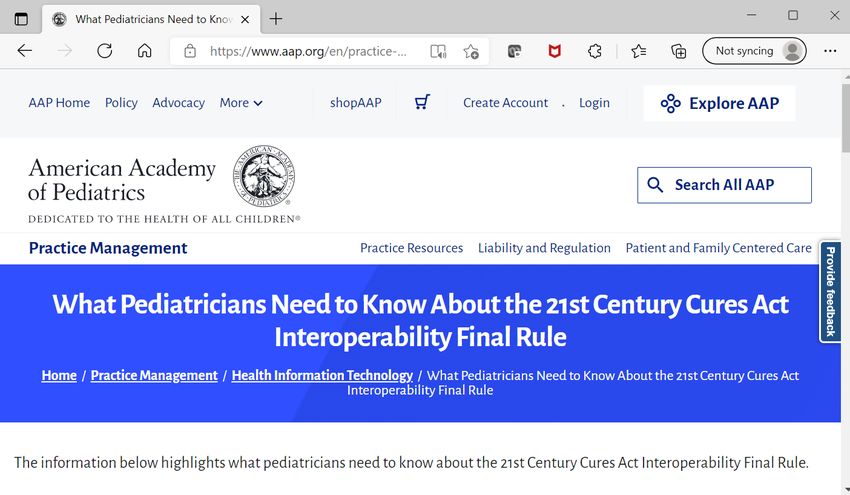Follow the Home breadcrumb link
This screenshot has width=850, height=495.
59,375
